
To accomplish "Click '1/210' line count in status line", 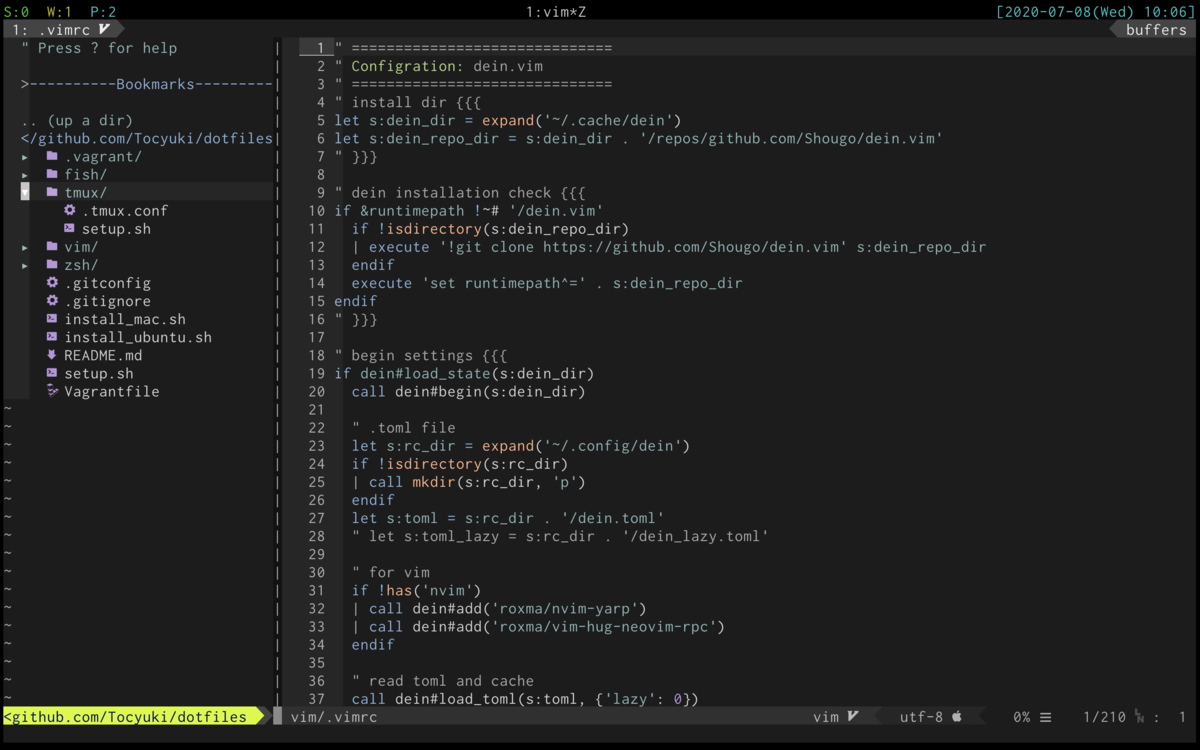I will point(1104,717).
